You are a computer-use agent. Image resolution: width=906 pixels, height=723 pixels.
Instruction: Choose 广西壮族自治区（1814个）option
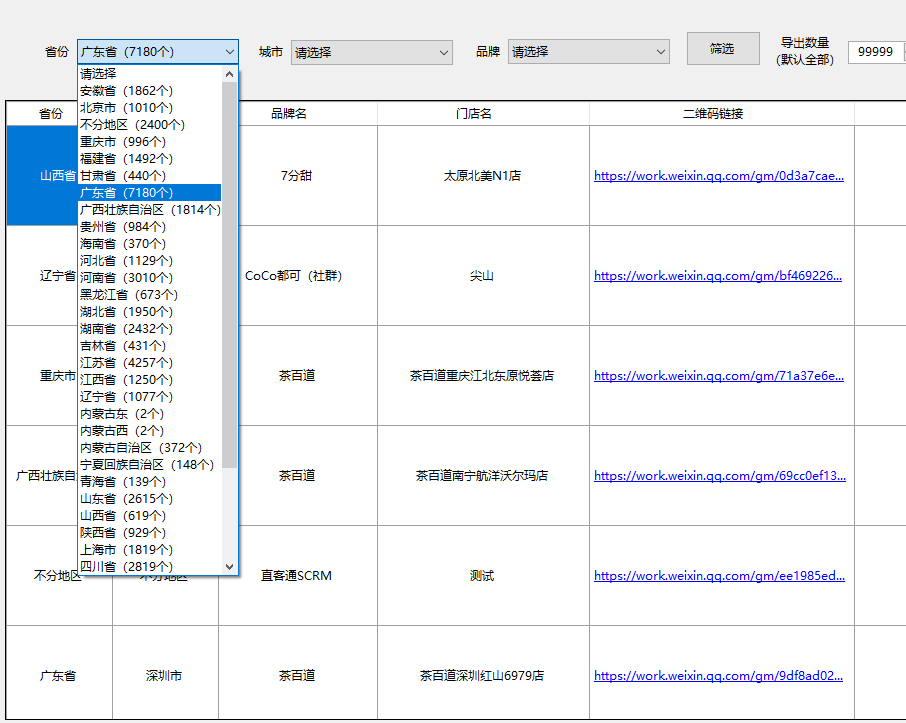pyautogui.click(x=150, y=210)
